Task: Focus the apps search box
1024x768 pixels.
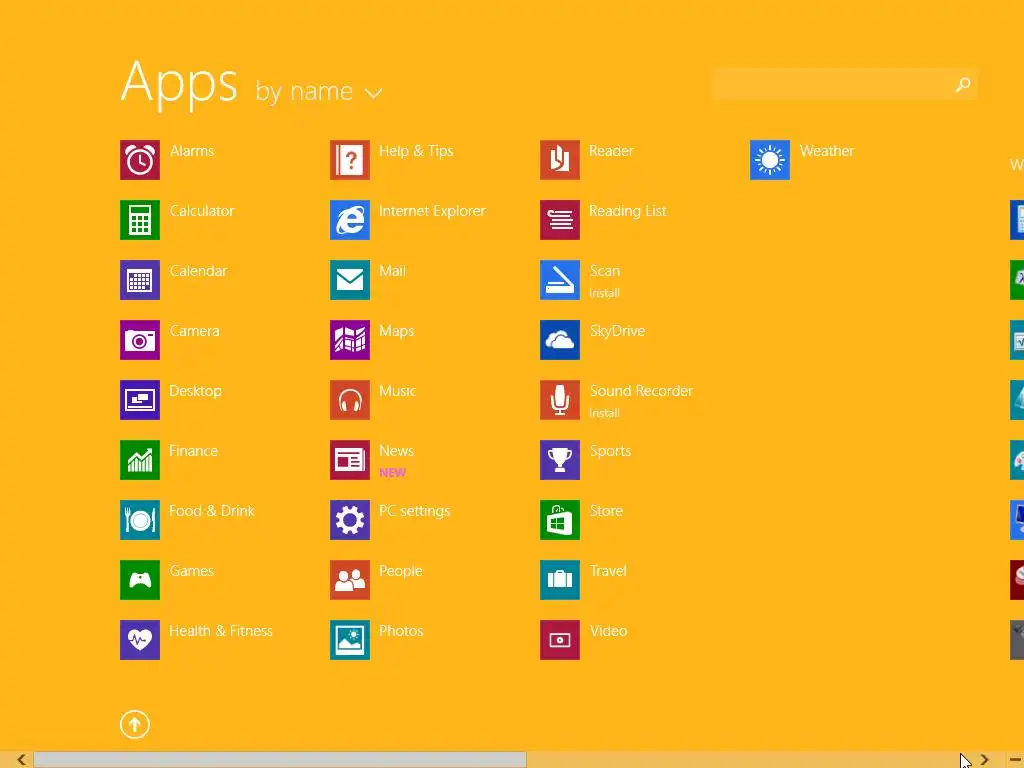Action: [844, 84]
